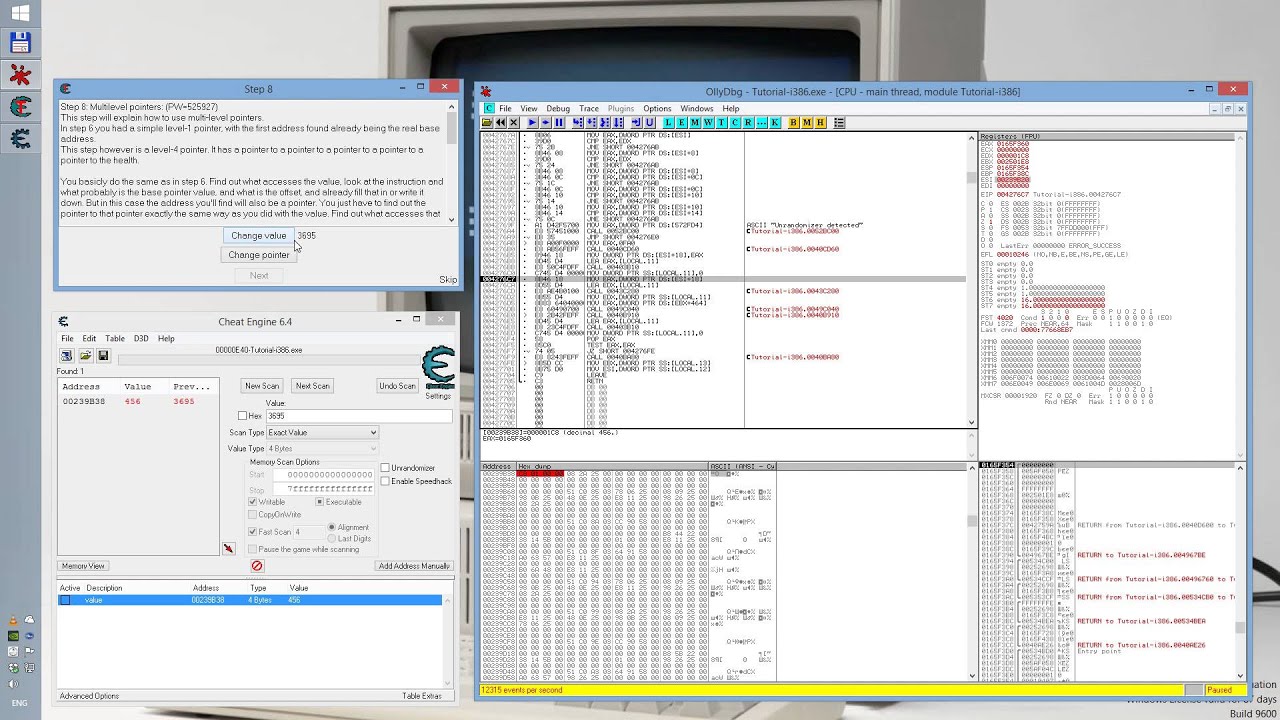Open Cheat Engine D3D menu
The image size is (1280, 720).
[x=141, y=339]
